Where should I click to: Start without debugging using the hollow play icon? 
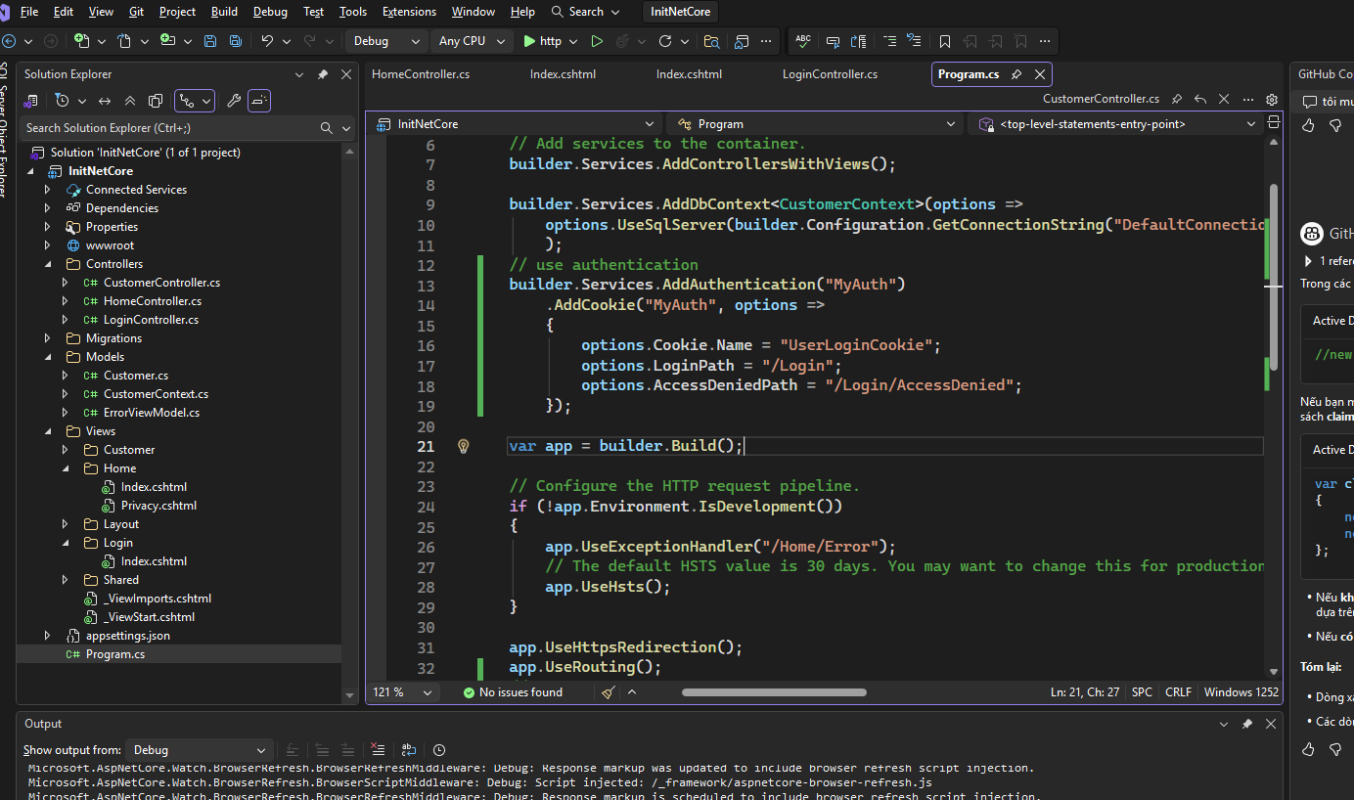(597, 41)
